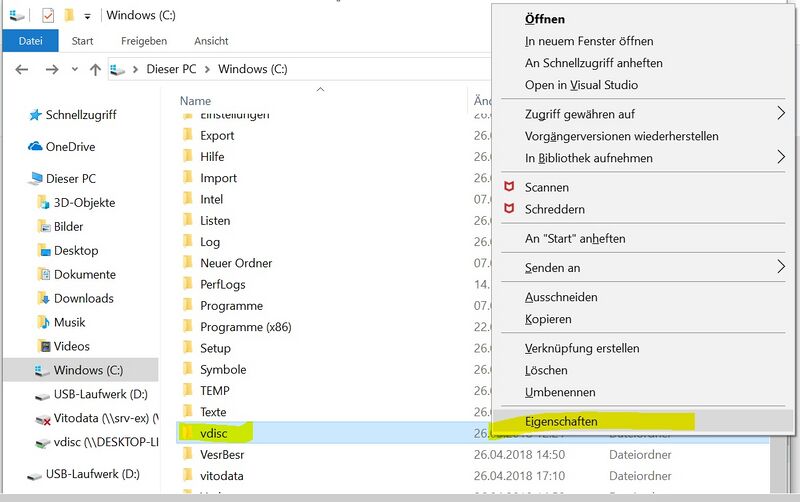Viewport: 800px width, 502px height.
Task: Expand the 'Zugriff gewähren auf' submenu
Action: [781, 114]
